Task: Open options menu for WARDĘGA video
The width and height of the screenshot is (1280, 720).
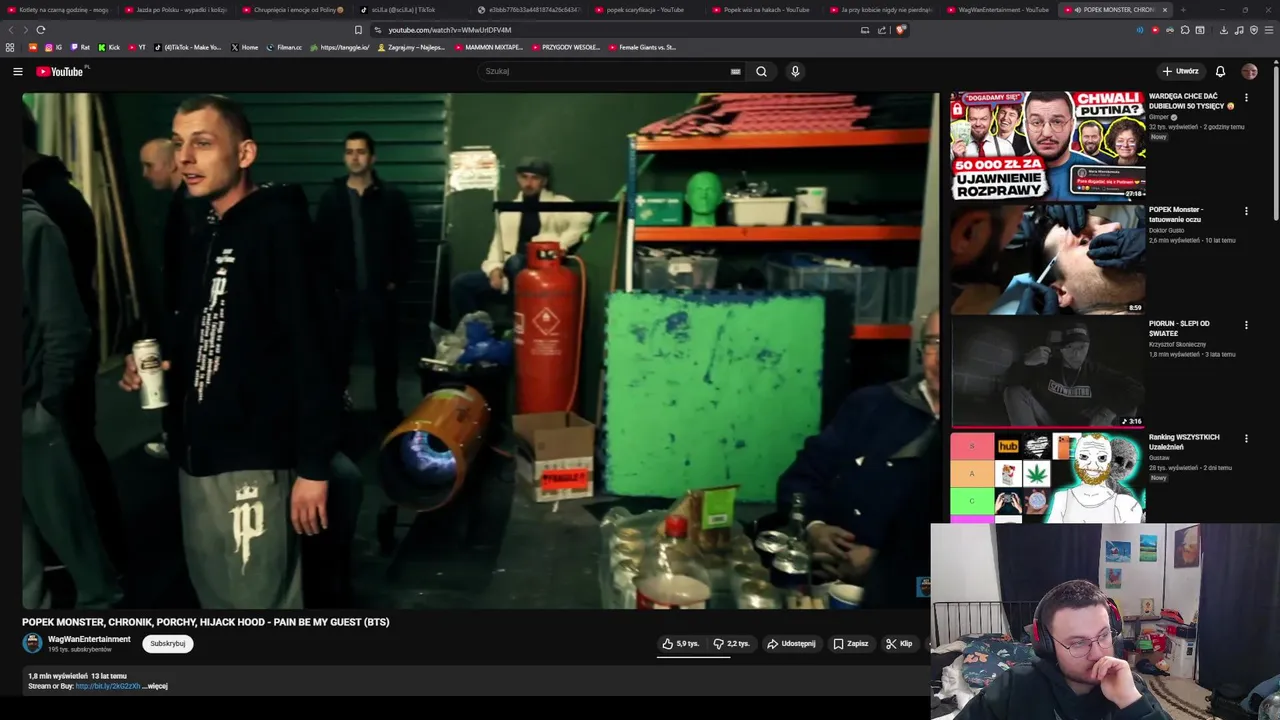Action: point(1246,98)
